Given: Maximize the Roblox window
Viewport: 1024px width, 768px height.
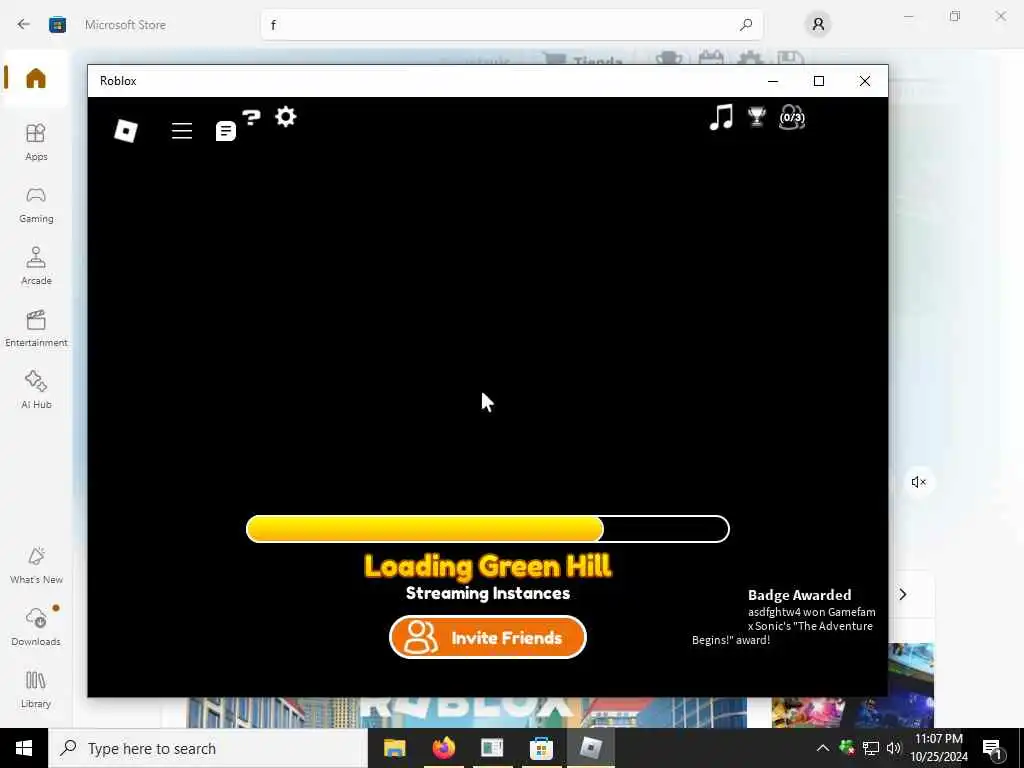Looking at the screenshot, I should pyautogui.click(x=818, y=81).
